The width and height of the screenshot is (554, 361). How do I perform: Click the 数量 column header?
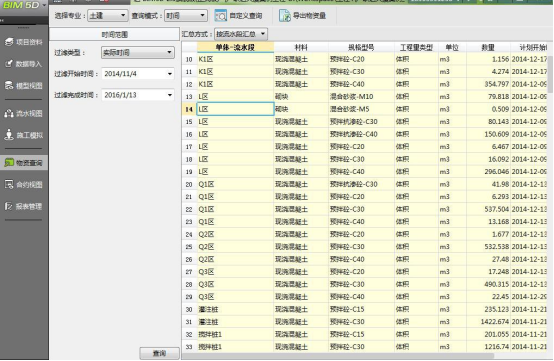point(488,47)
